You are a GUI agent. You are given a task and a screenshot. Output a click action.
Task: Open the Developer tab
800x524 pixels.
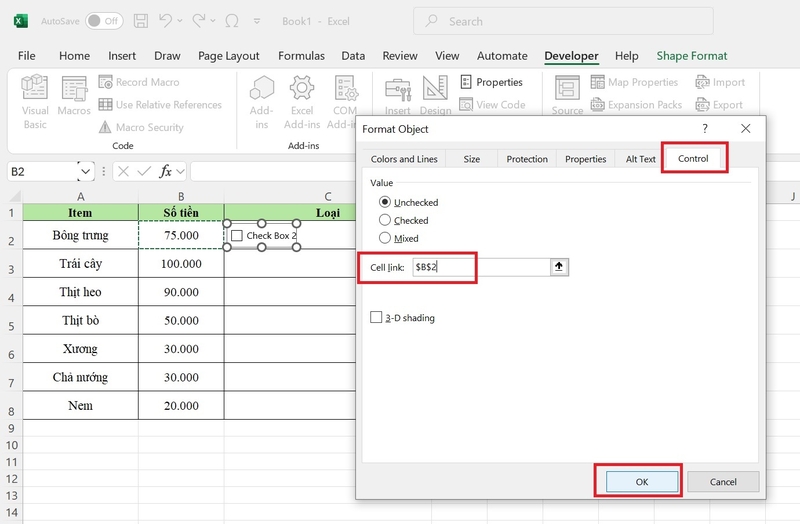click(x=571, y=56)
